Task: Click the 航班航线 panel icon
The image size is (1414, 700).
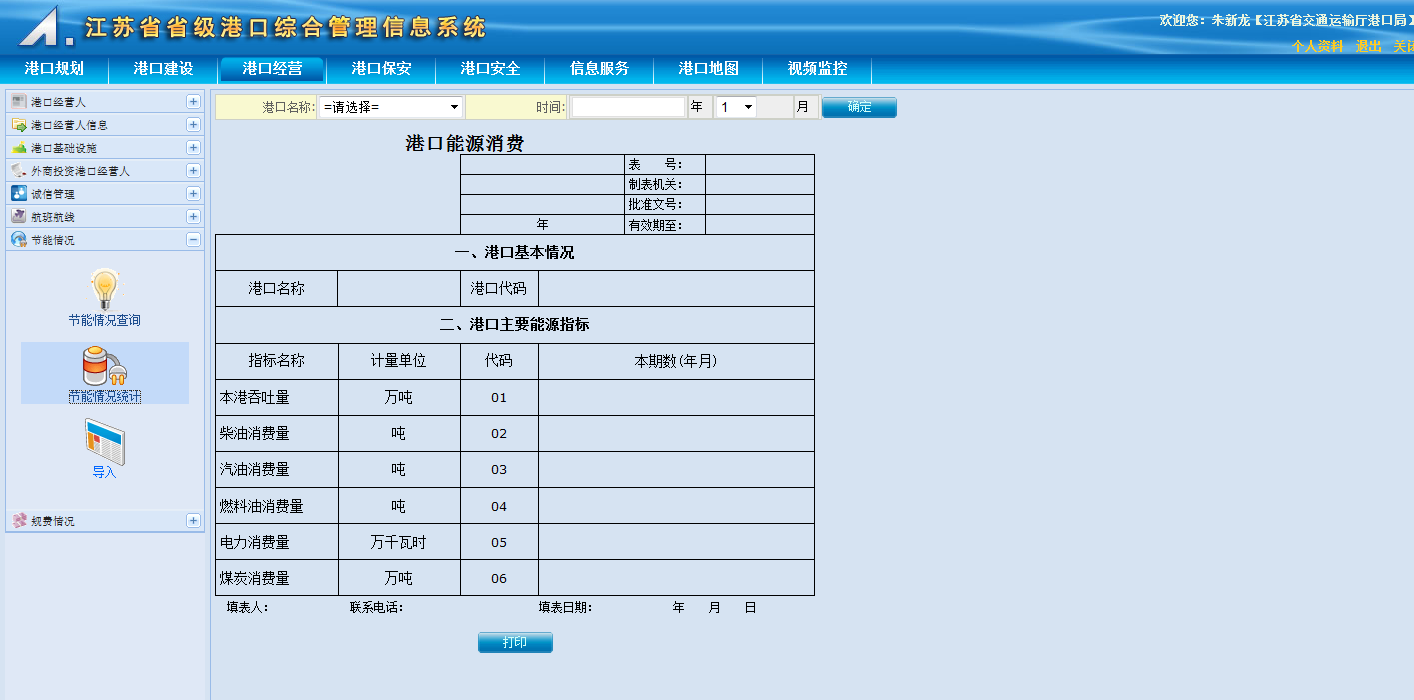Action: click(18, 217)
